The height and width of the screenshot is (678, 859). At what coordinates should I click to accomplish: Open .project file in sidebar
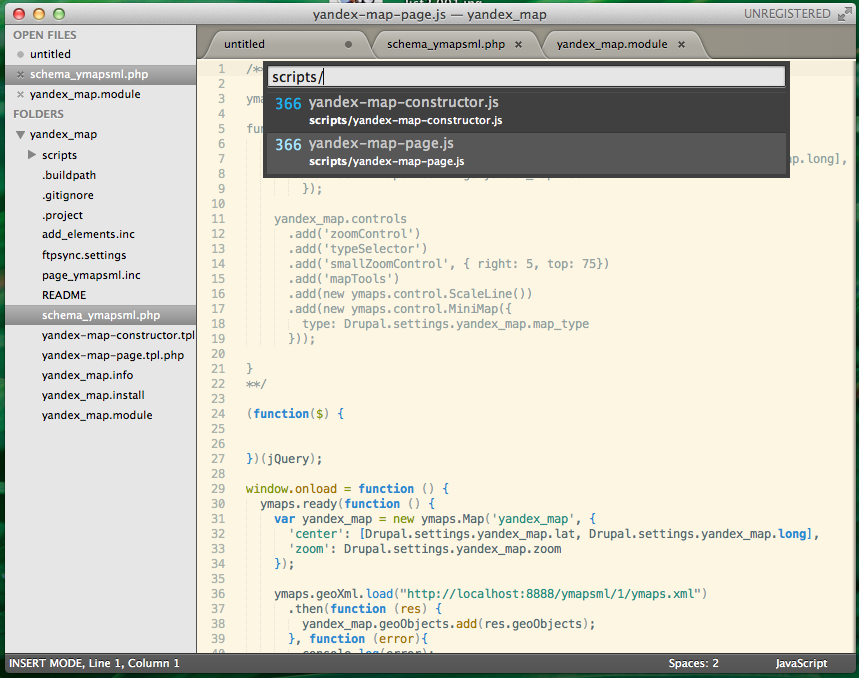click(x=62, y=215)
